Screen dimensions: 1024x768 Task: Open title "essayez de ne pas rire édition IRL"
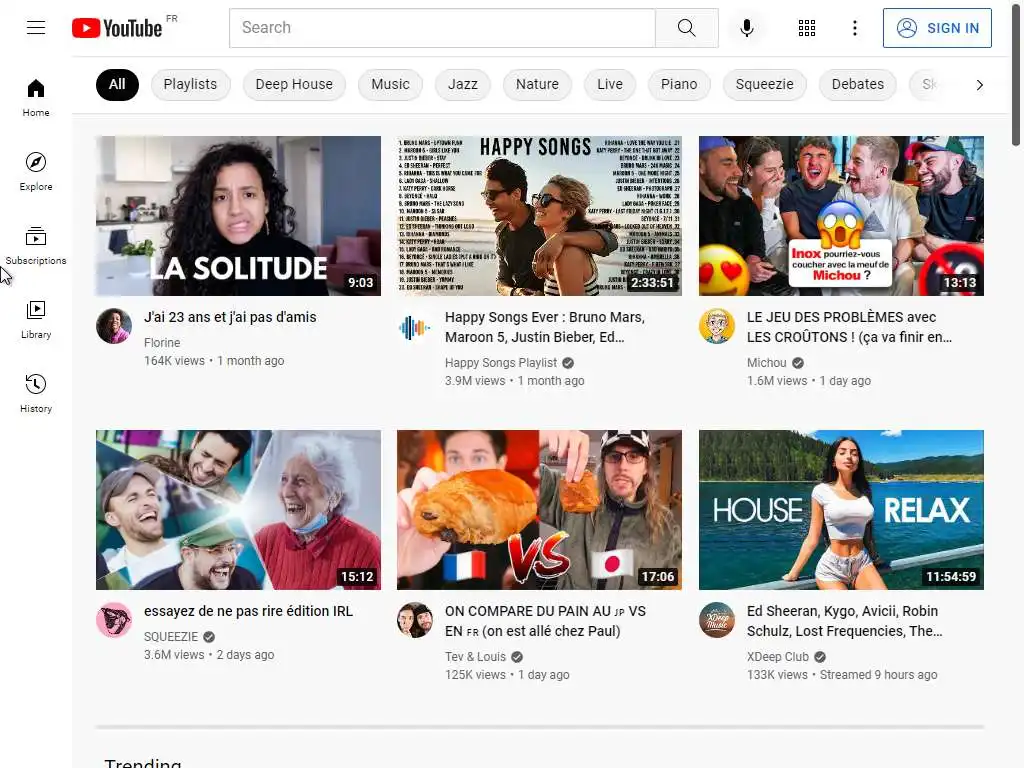(248, 611)
